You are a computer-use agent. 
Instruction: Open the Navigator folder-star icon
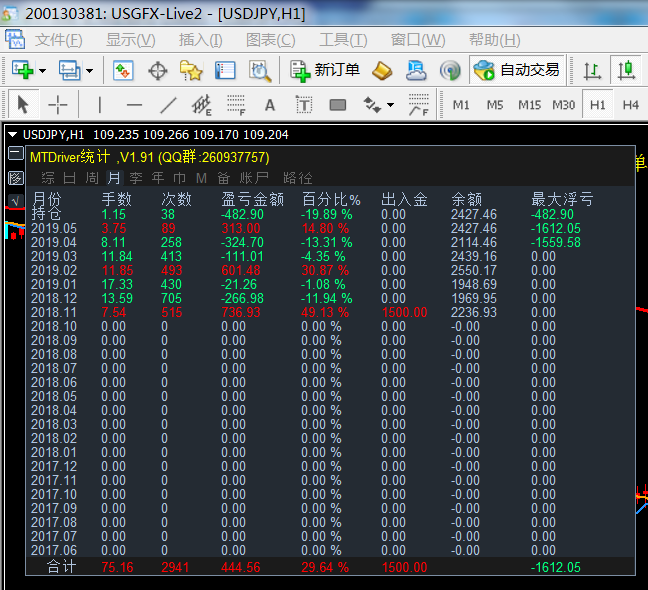191,71
